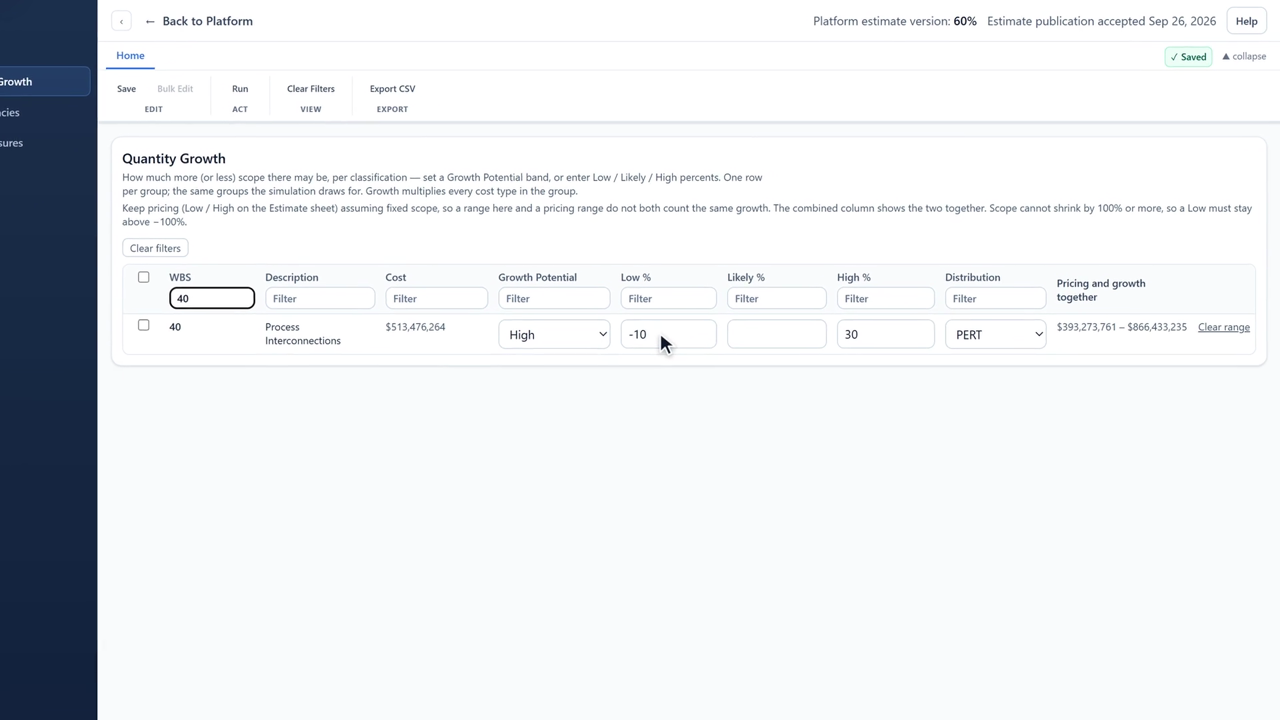
Task: Click the Clear range link
Action: pos(1224,327)
